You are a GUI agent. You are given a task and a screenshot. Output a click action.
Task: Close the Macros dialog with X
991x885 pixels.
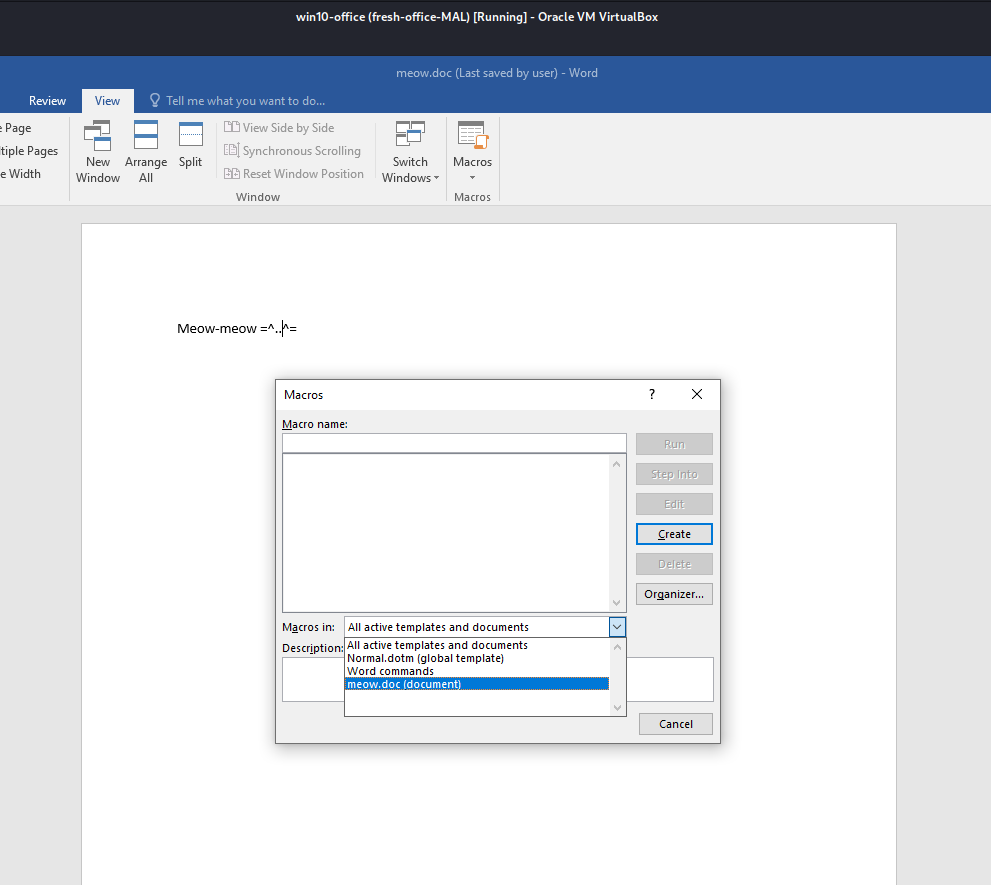coord(696,394)
